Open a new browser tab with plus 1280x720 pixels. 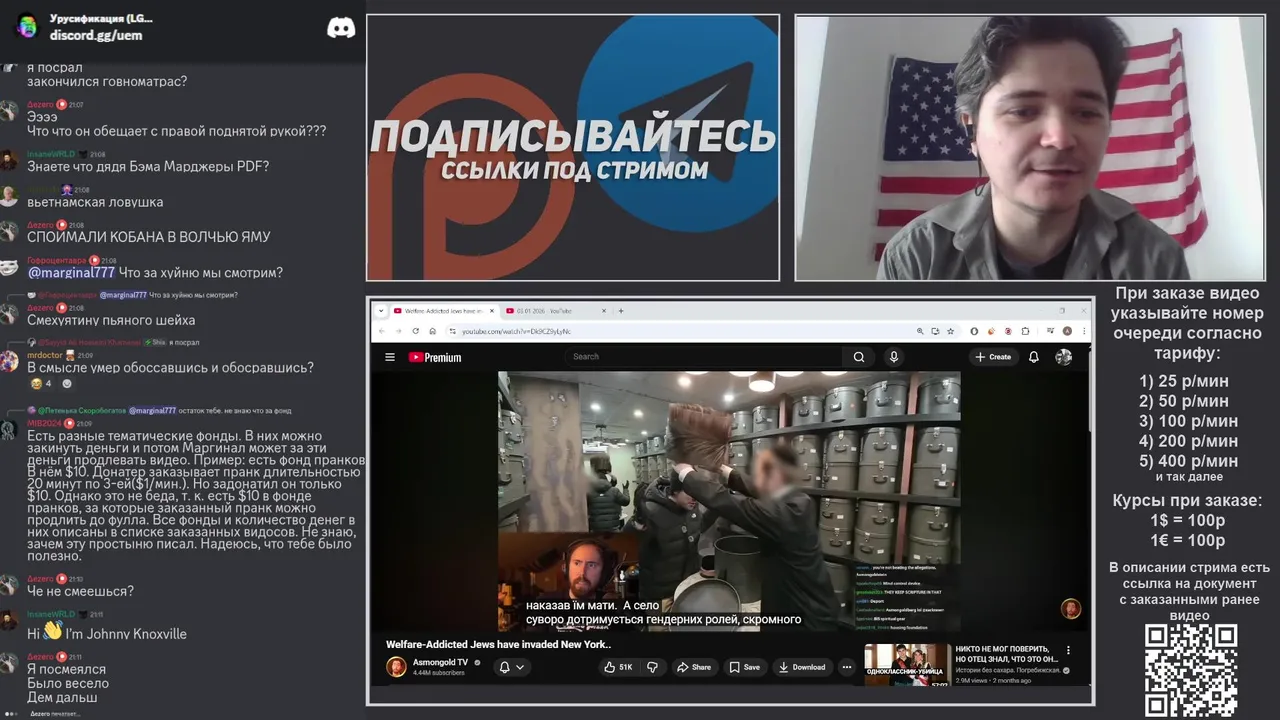(621, 311)
